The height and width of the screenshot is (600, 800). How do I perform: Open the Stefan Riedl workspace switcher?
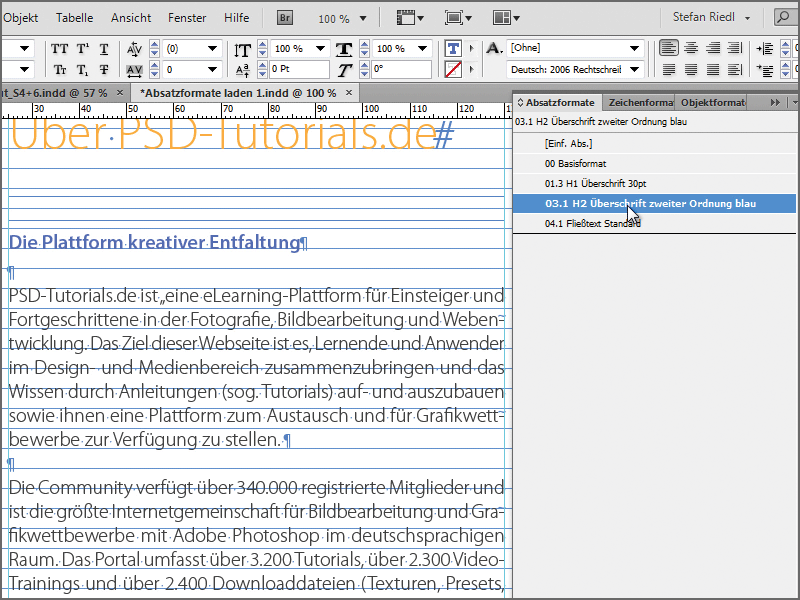(711, 17)
